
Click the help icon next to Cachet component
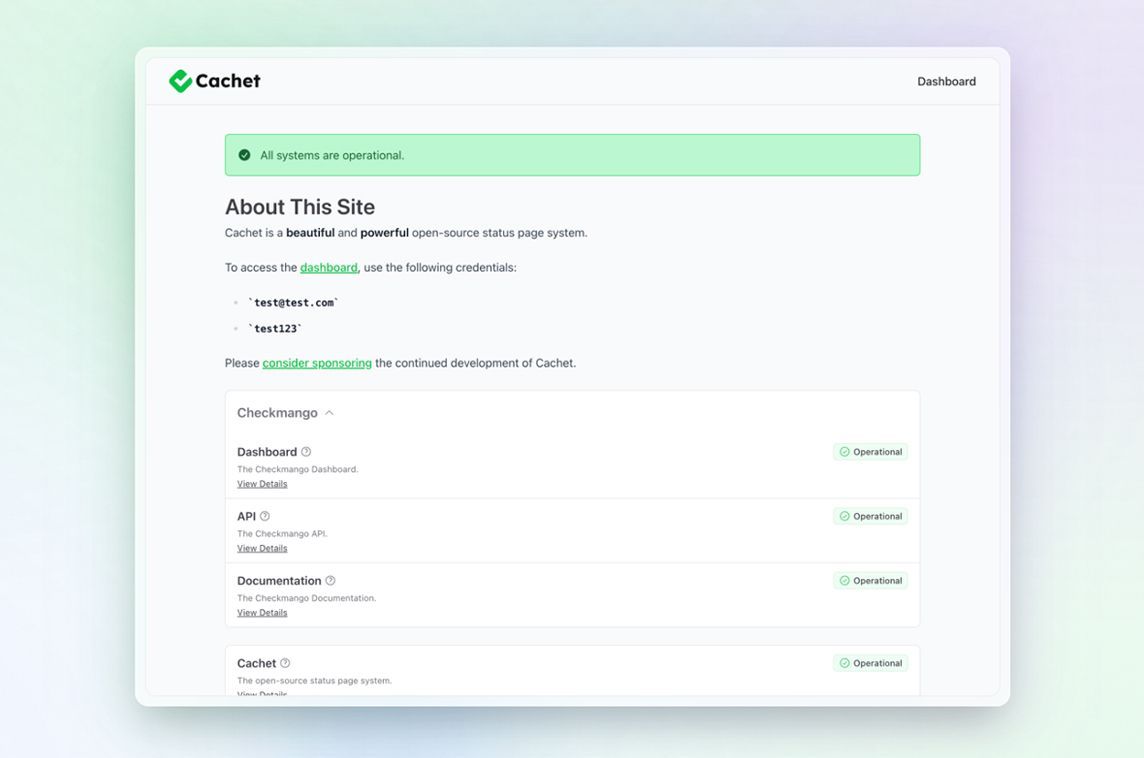click(285, 663)
